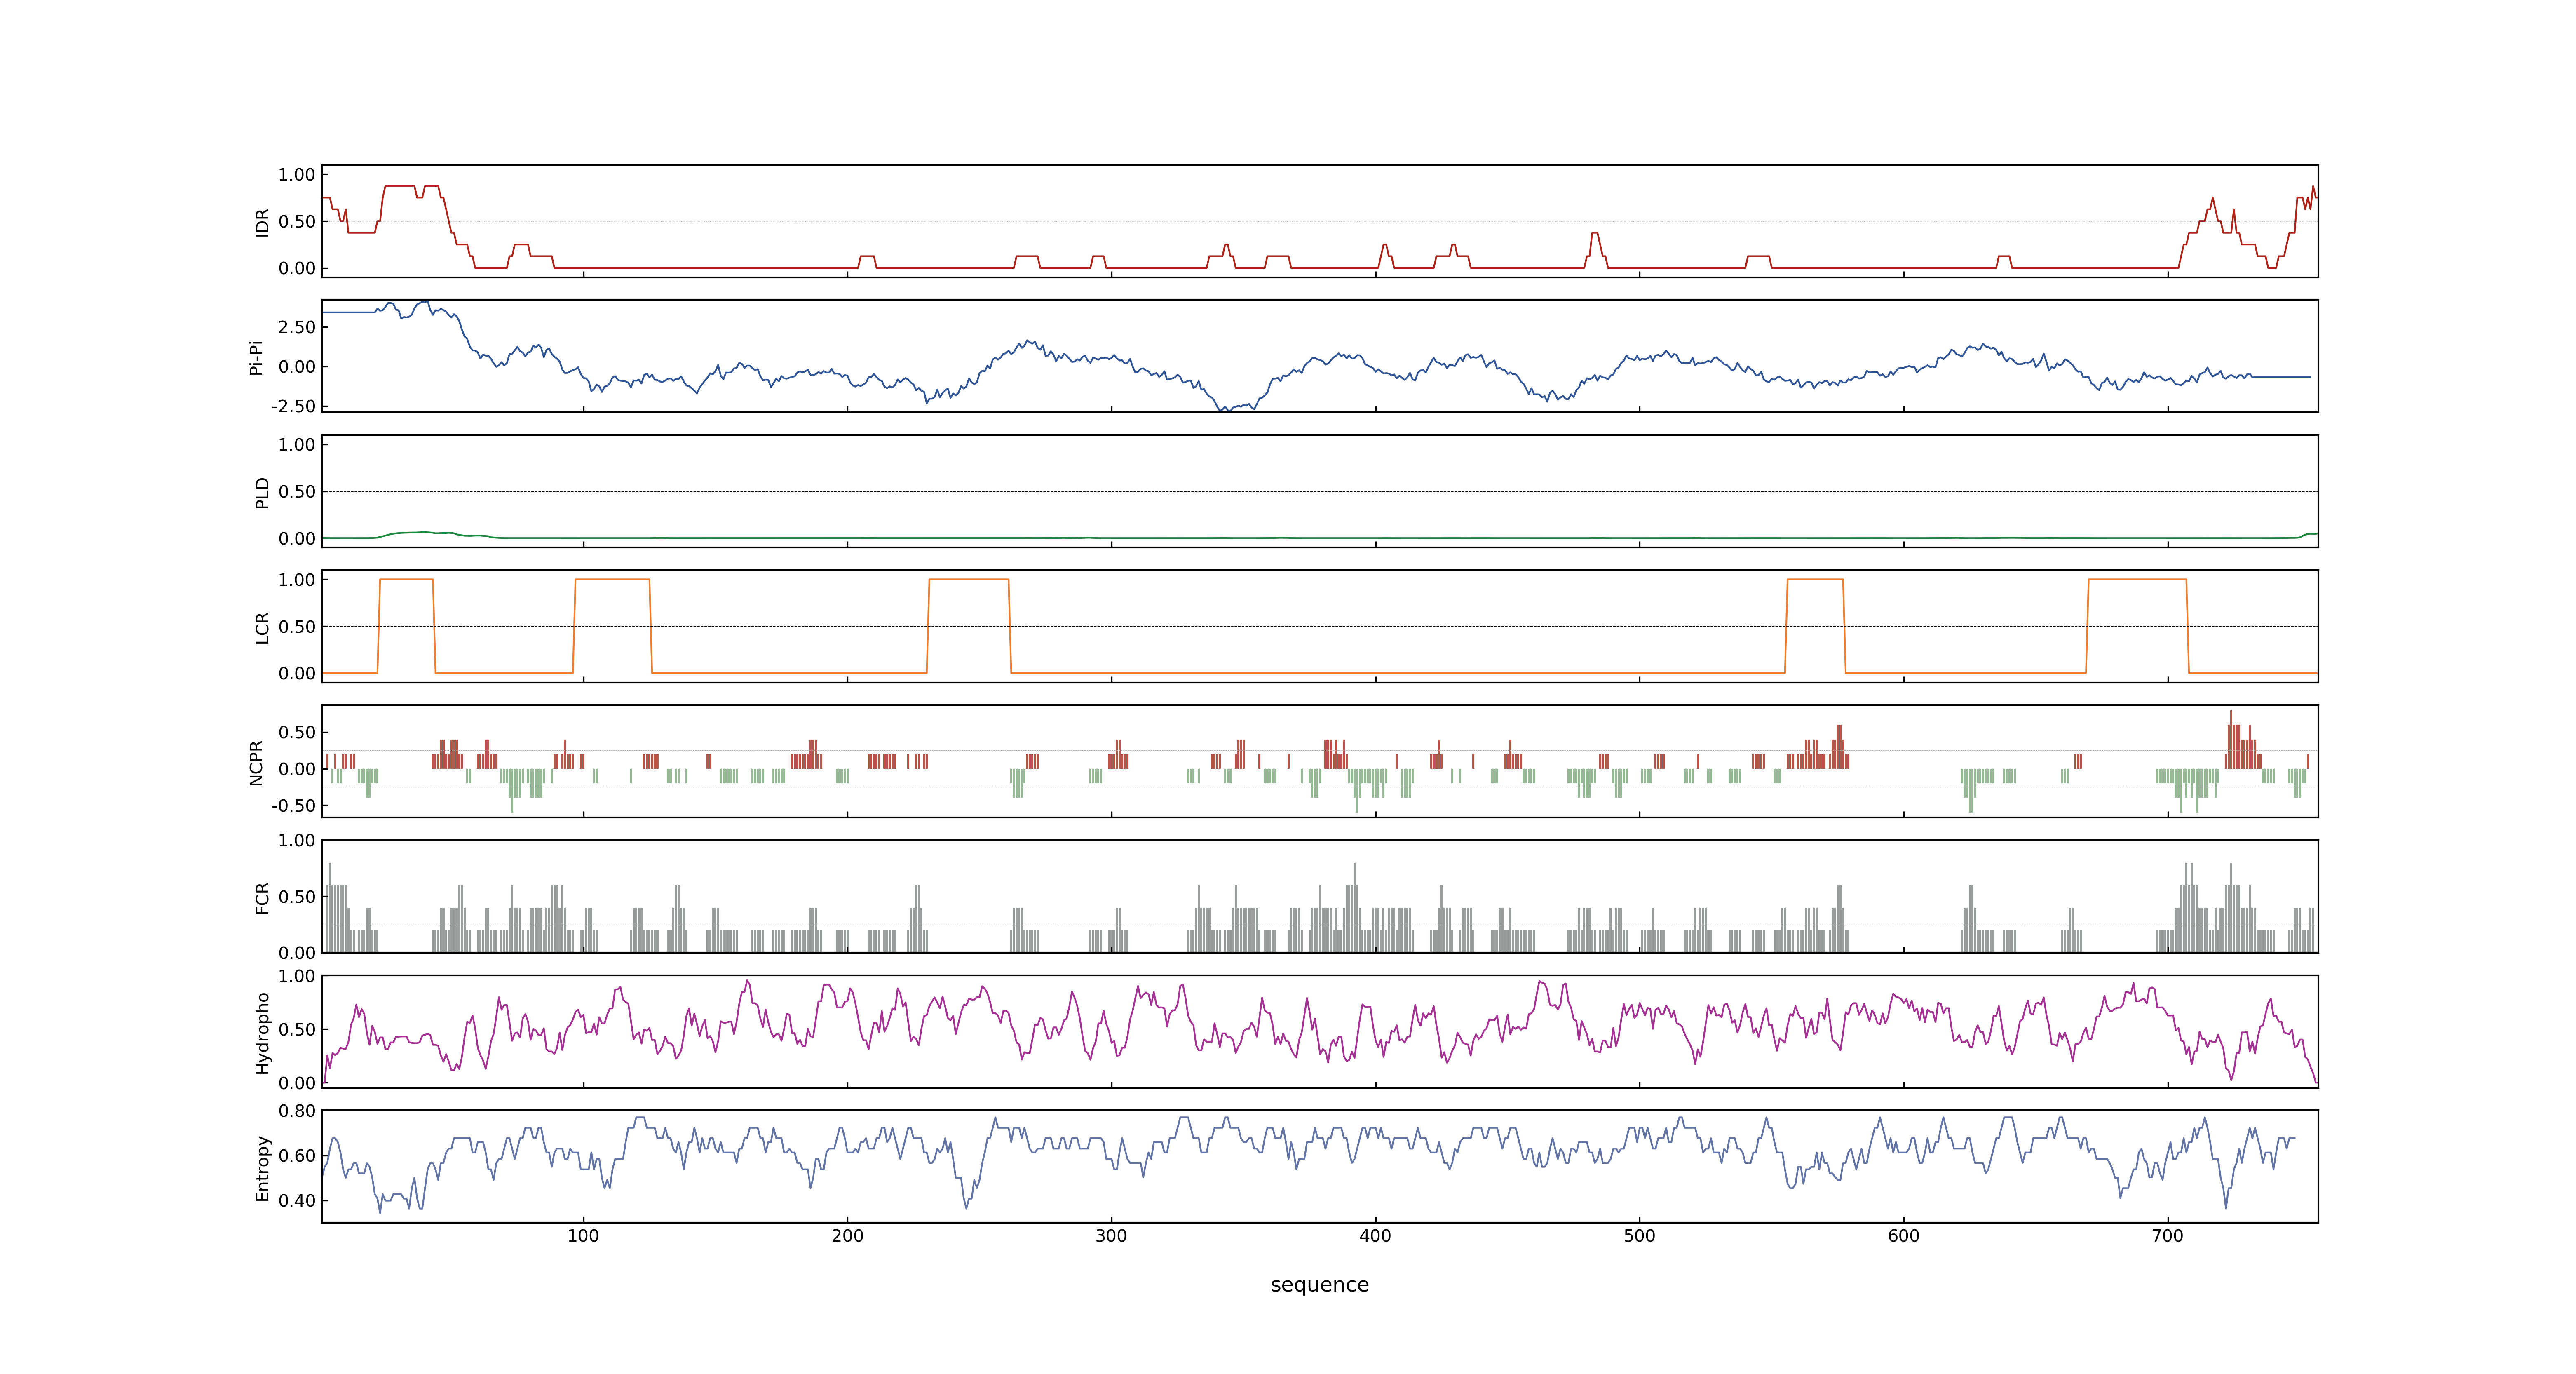Click the x-axis tick label 100

pyautogui.click(x=583, y=1236)
